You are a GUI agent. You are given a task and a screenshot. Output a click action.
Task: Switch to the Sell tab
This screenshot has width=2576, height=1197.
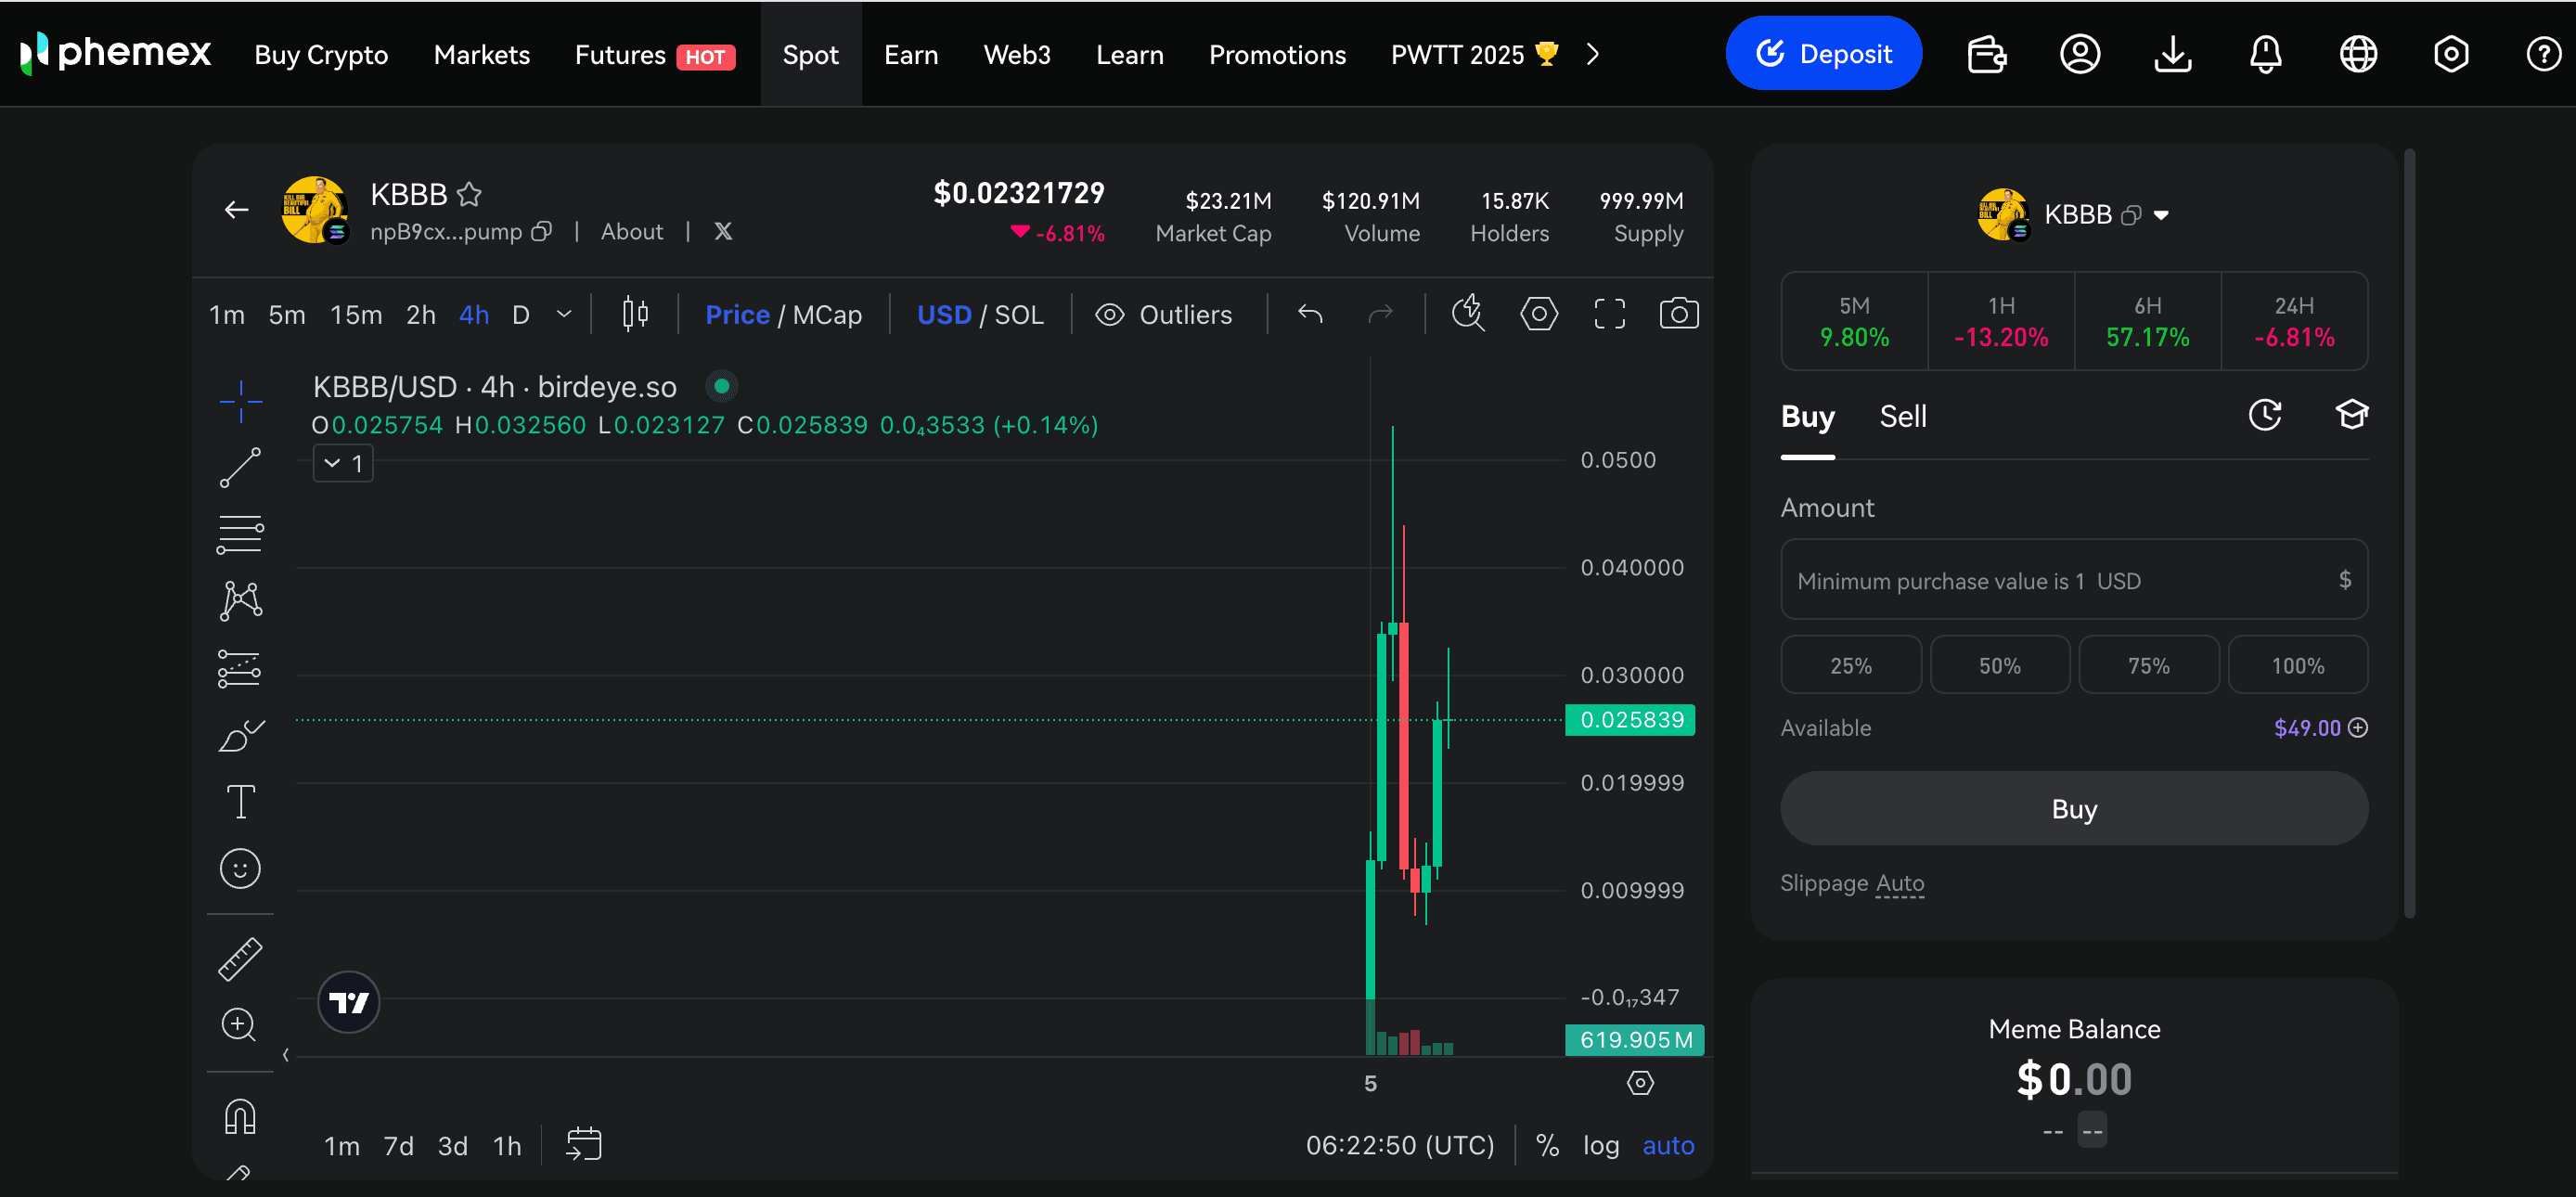1902,416
